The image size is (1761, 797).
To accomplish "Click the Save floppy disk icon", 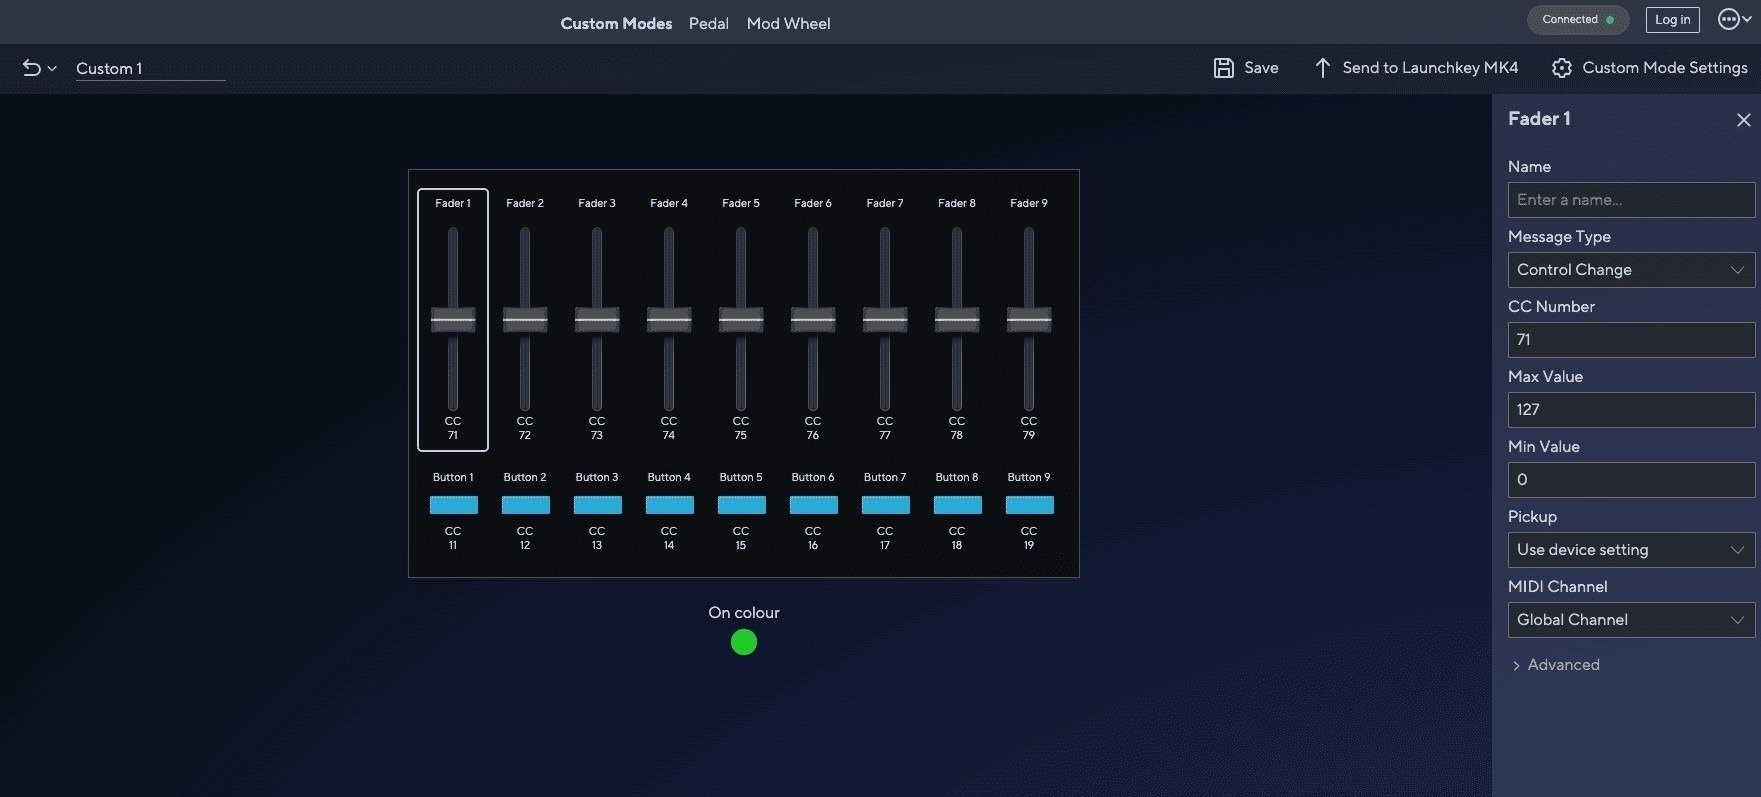I will (x=1223, y=68).
